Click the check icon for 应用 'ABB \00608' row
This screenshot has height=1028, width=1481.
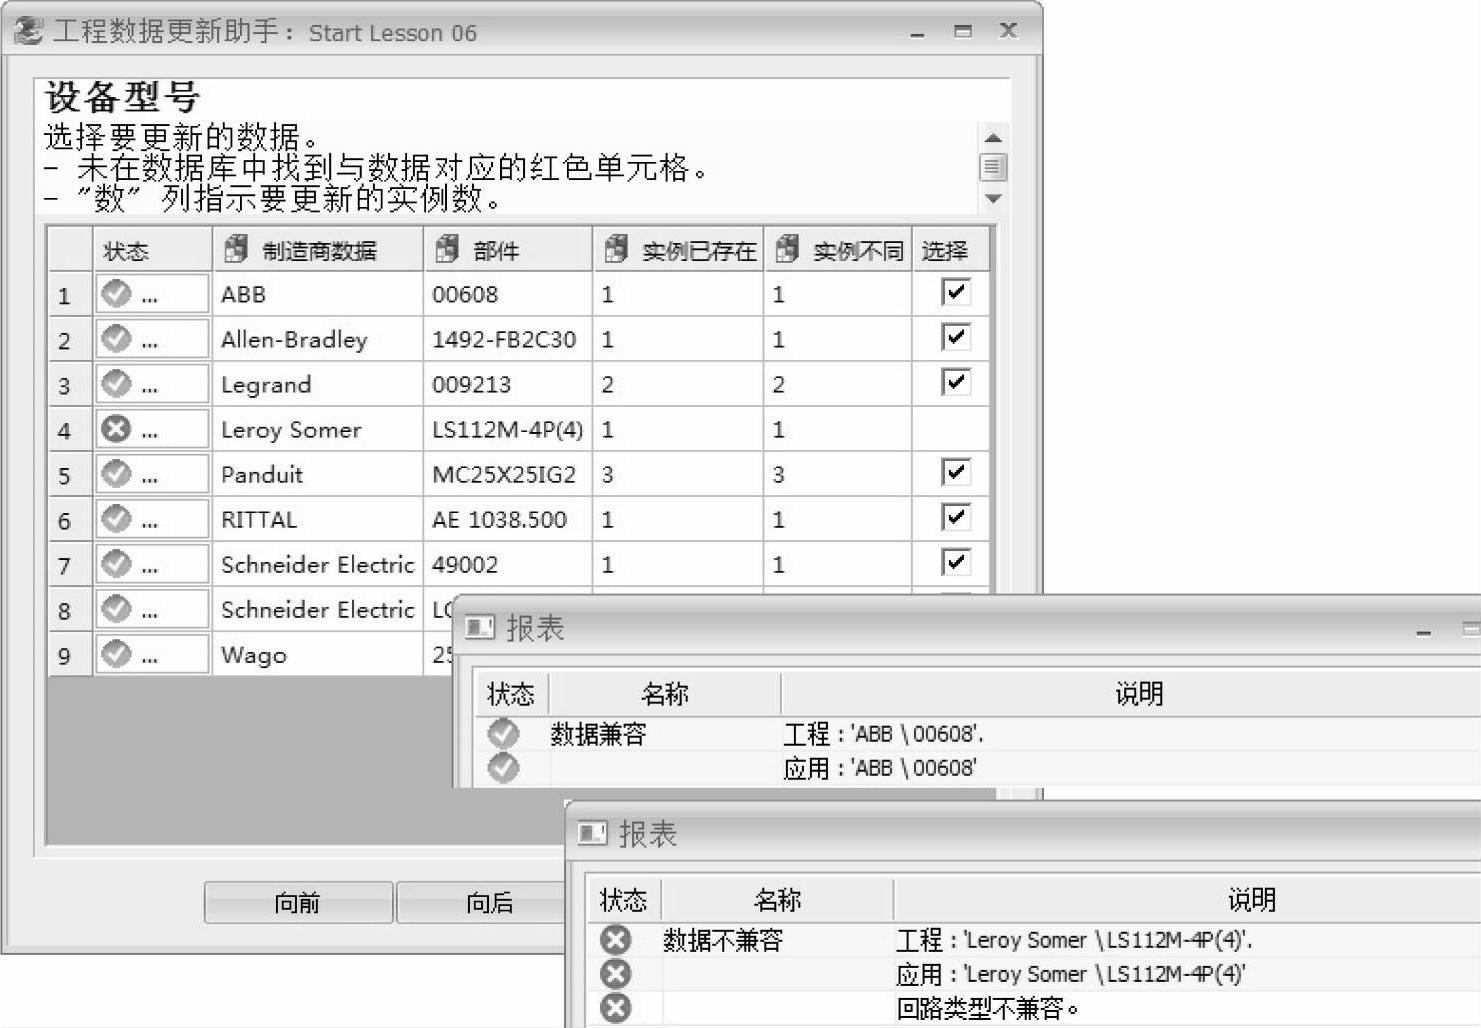[503, 768]
